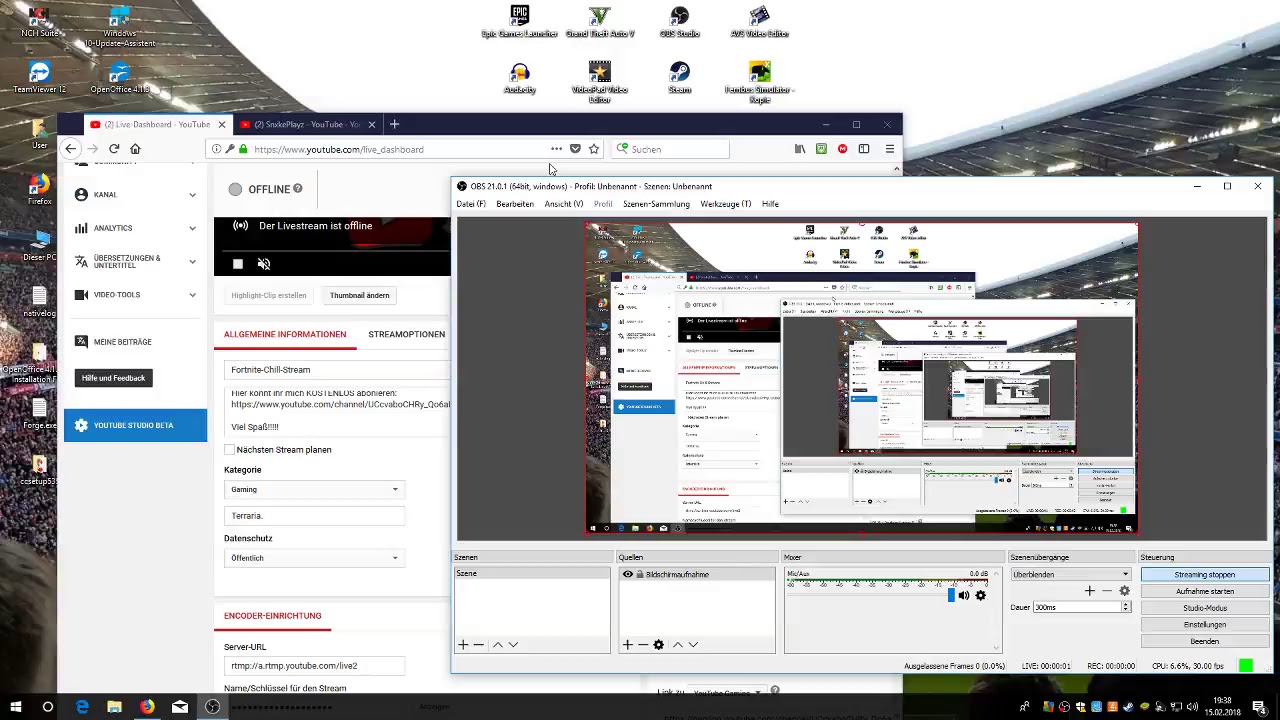Mute the Mic/Aux channel in the mixer
This screenshot has height=720, width=1280.
point(964,596)
